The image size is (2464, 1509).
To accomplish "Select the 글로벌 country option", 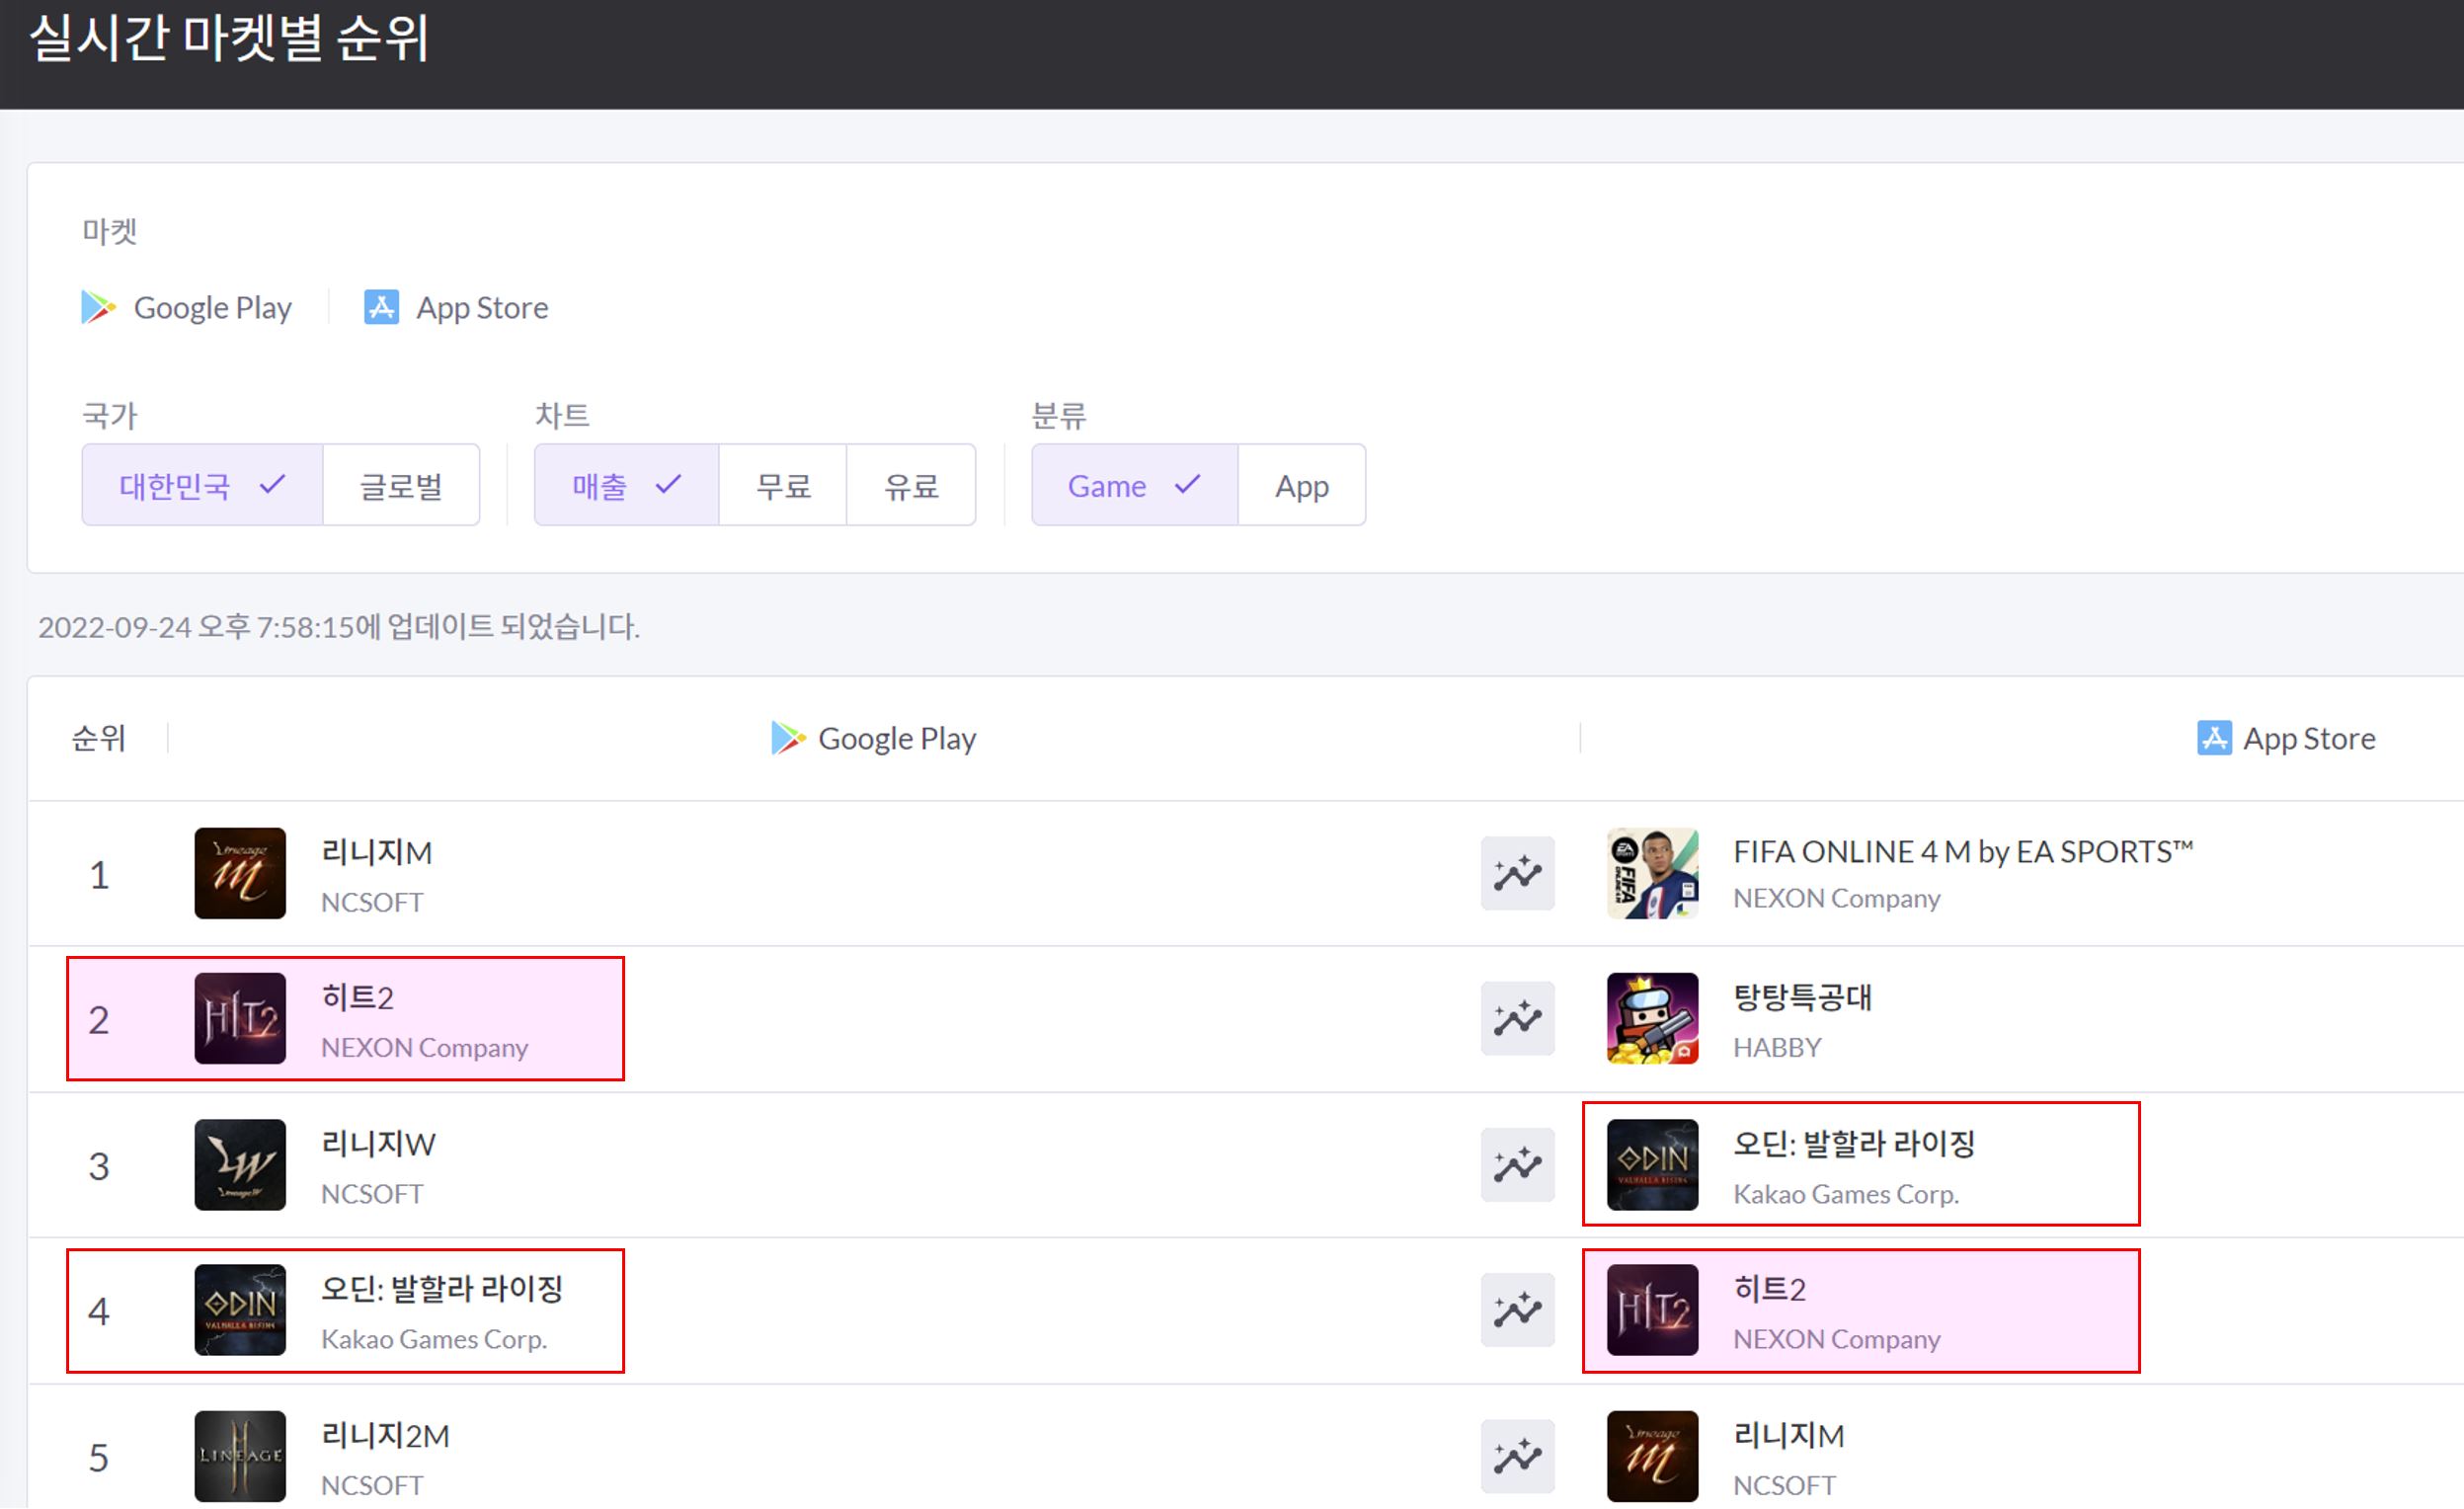I will click(401, 485).
